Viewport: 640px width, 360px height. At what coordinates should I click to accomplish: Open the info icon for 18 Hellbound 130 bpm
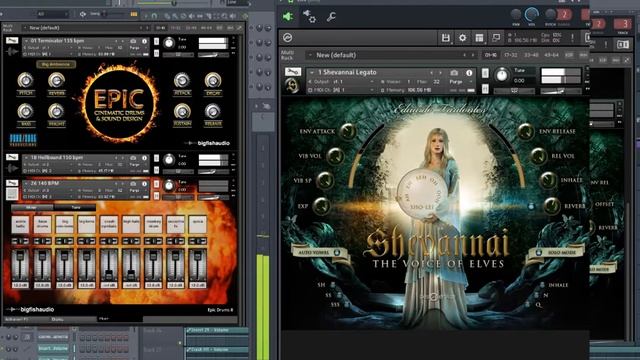(144, 158)
